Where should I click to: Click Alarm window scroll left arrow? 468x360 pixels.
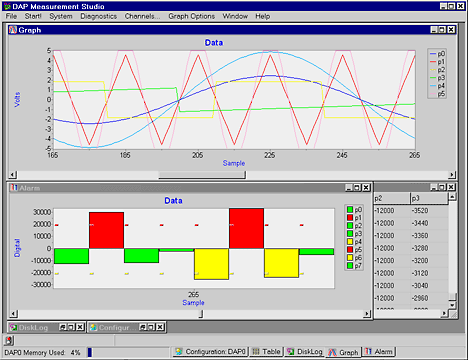click(x=13, y=314)
